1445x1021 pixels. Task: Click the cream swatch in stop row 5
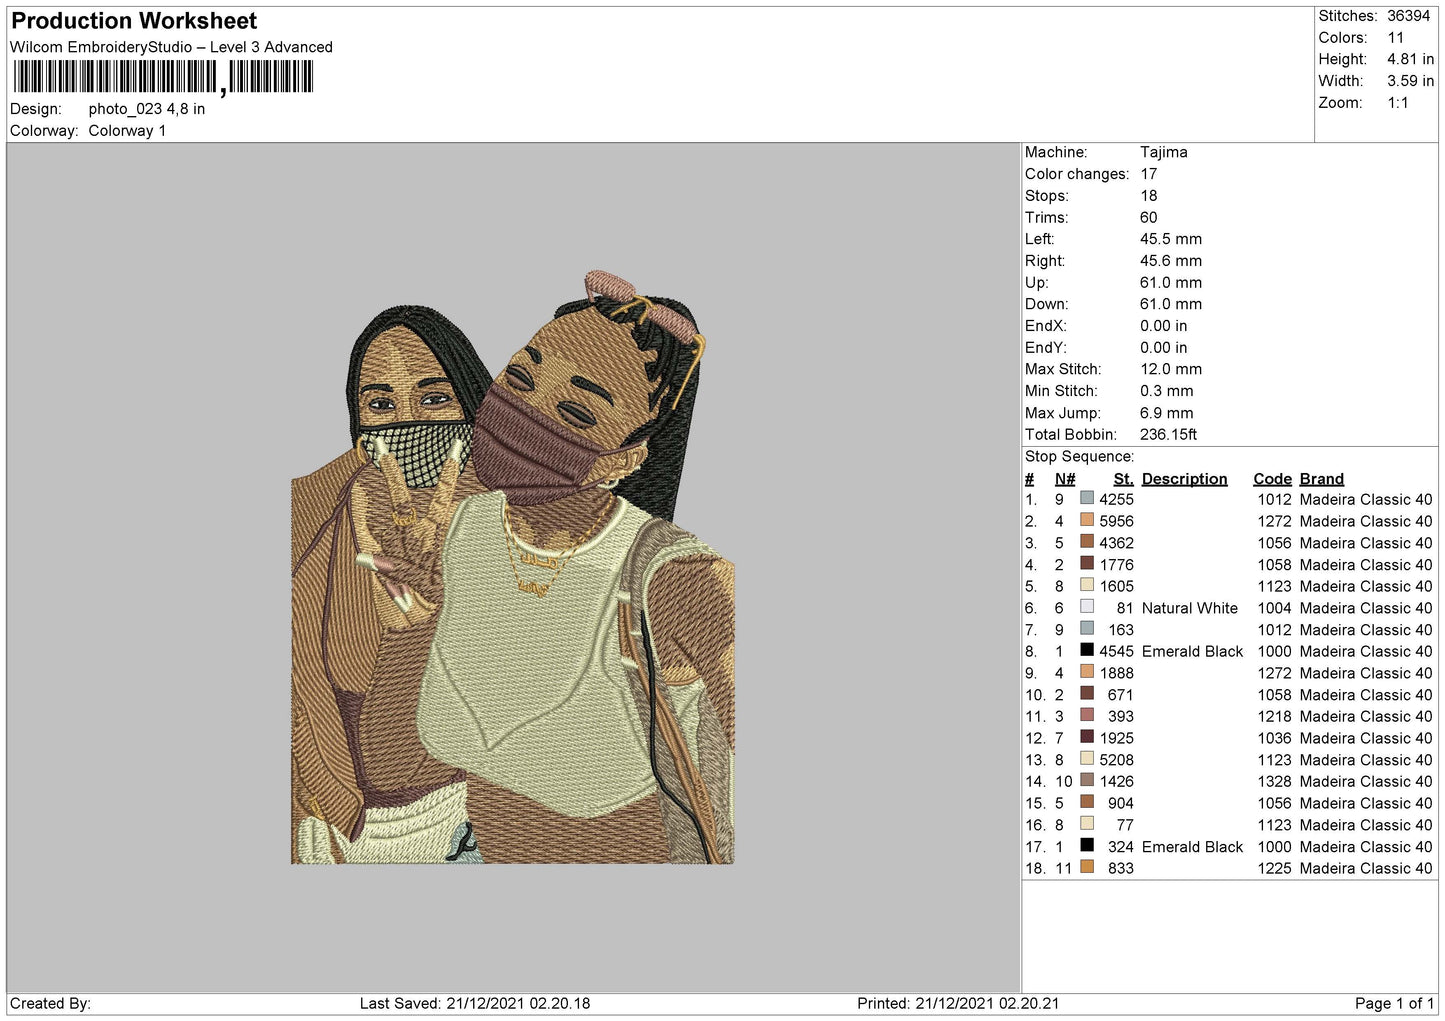(x=1087, y=585)
